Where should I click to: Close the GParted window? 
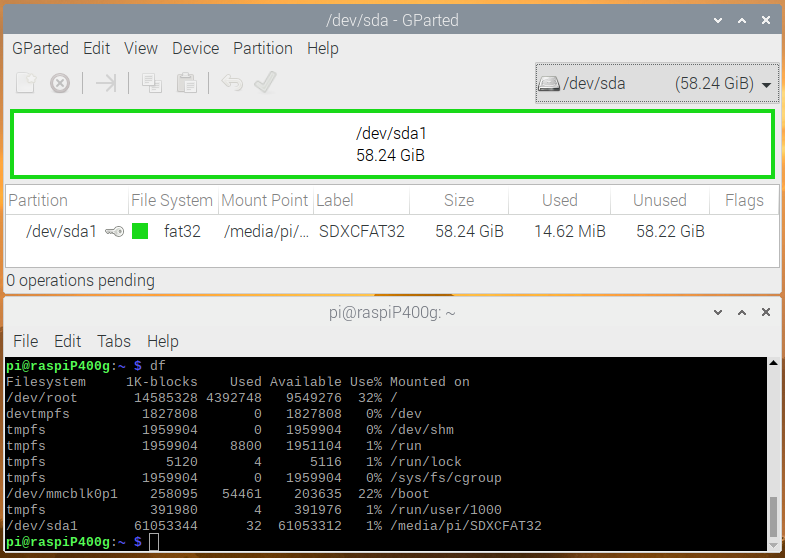[766, 21]
